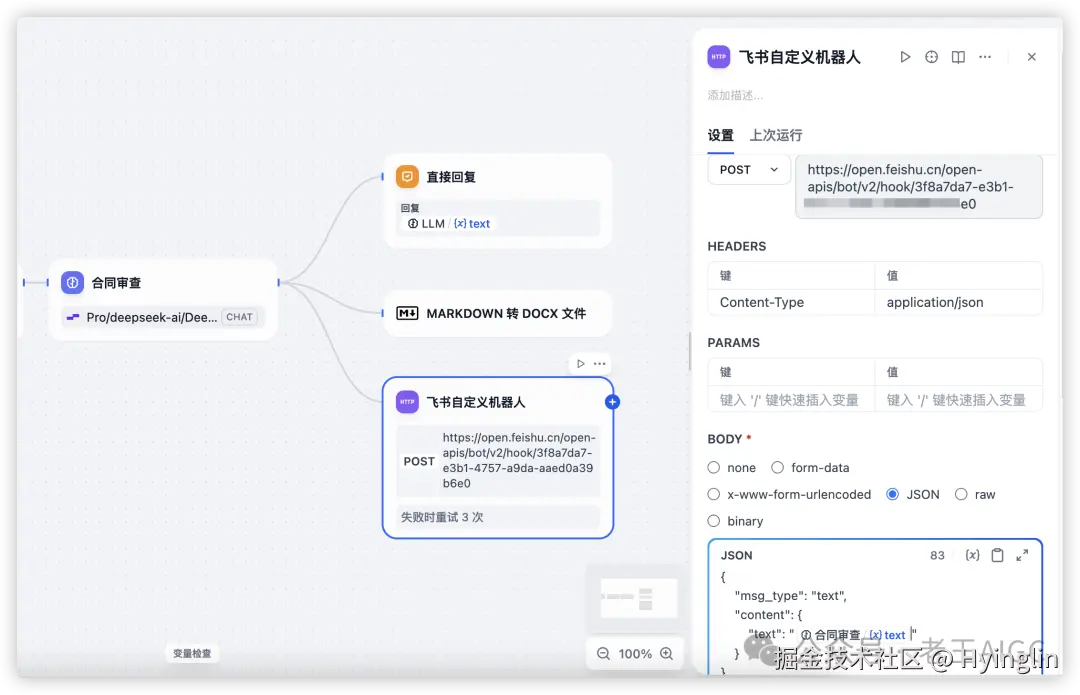
Task: Click the 合同审查 node LLM icon
Action: point(72,282)
